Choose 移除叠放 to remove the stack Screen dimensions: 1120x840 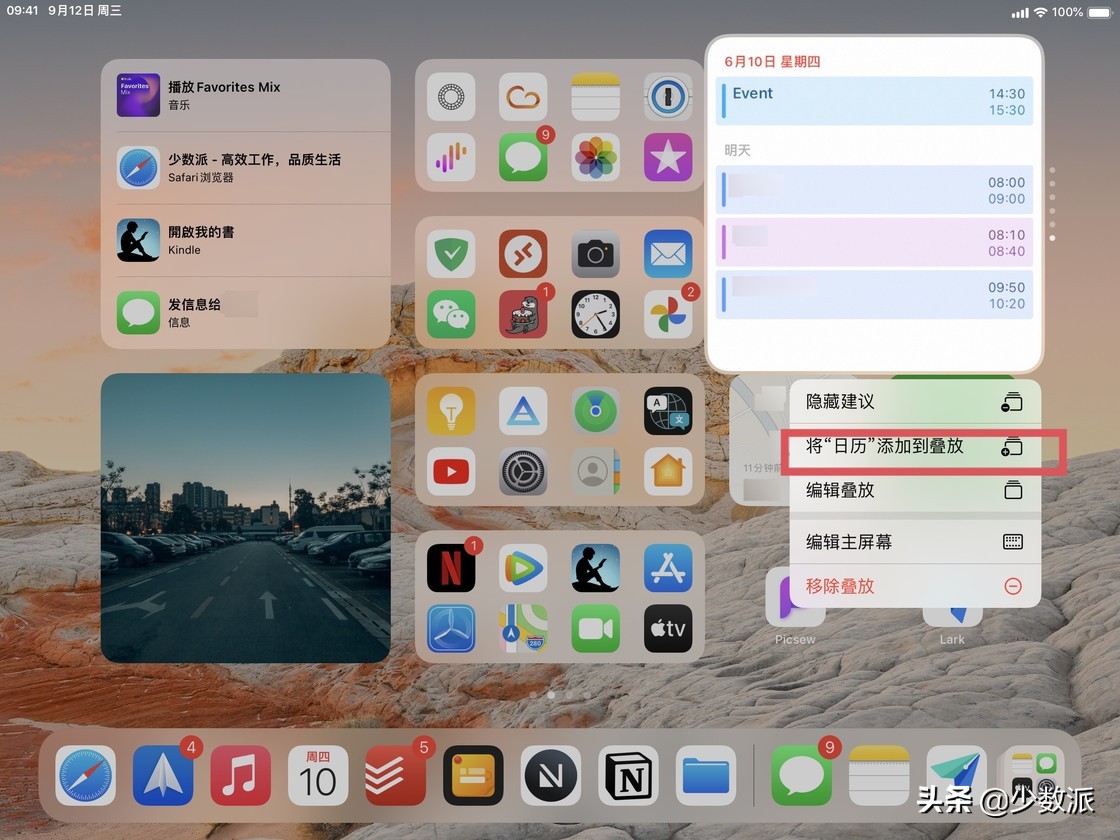pos(915,586)
